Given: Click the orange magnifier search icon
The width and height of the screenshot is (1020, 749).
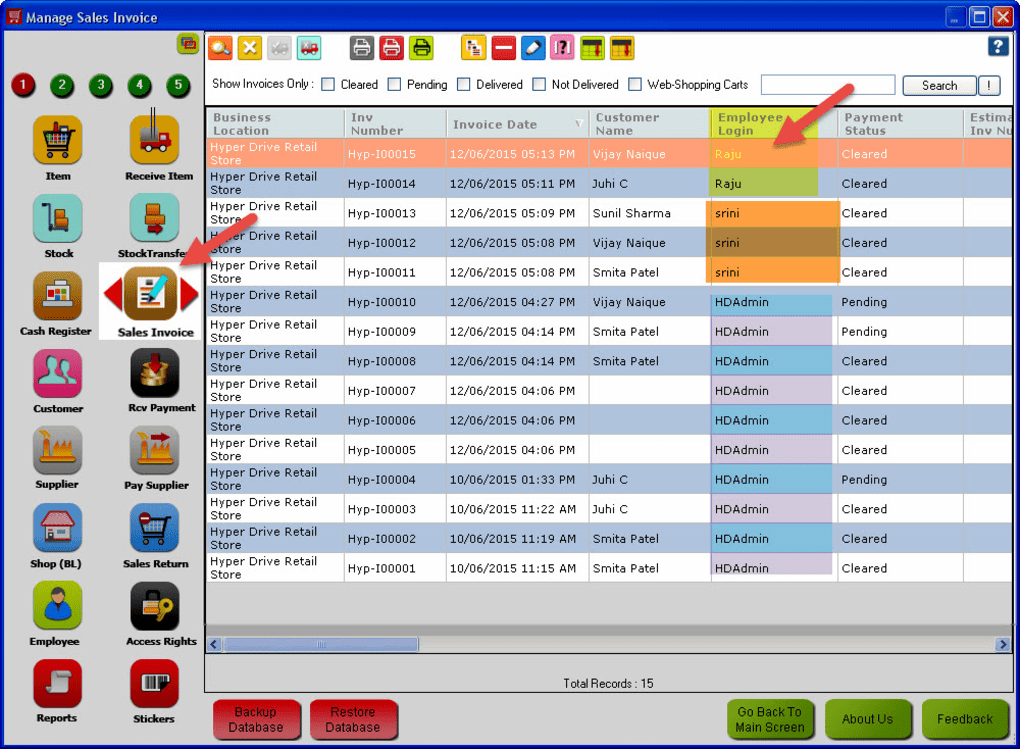Looking at the screenshot, I should [x=222, y=47].
